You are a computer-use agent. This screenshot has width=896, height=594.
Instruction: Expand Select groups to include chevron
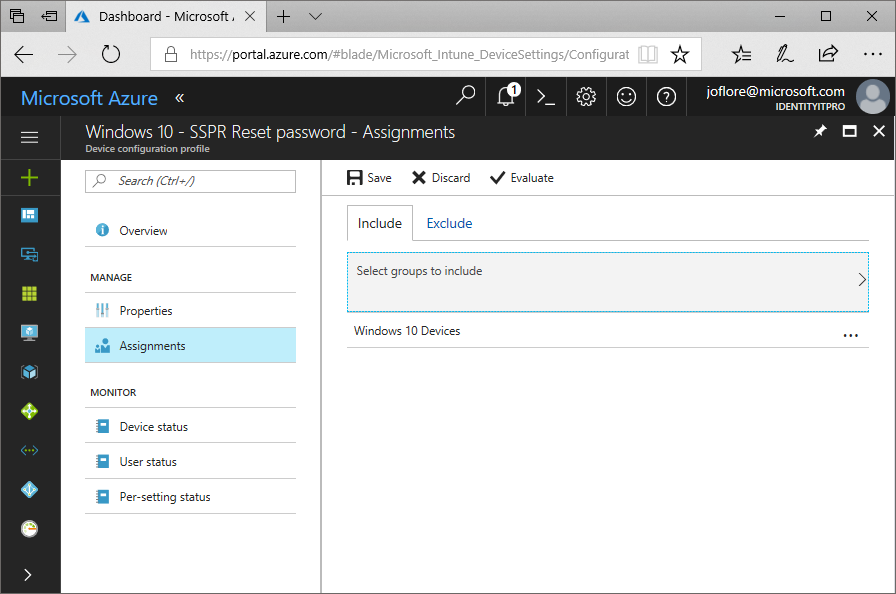[x=862, y=280]
